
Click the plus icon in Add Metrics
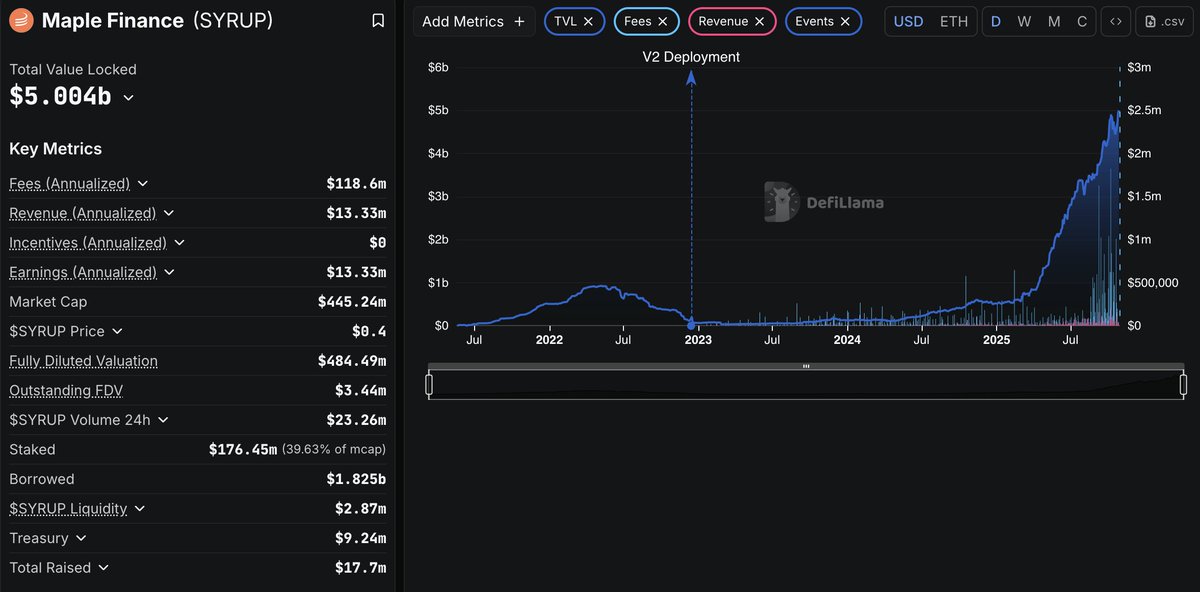518,21
